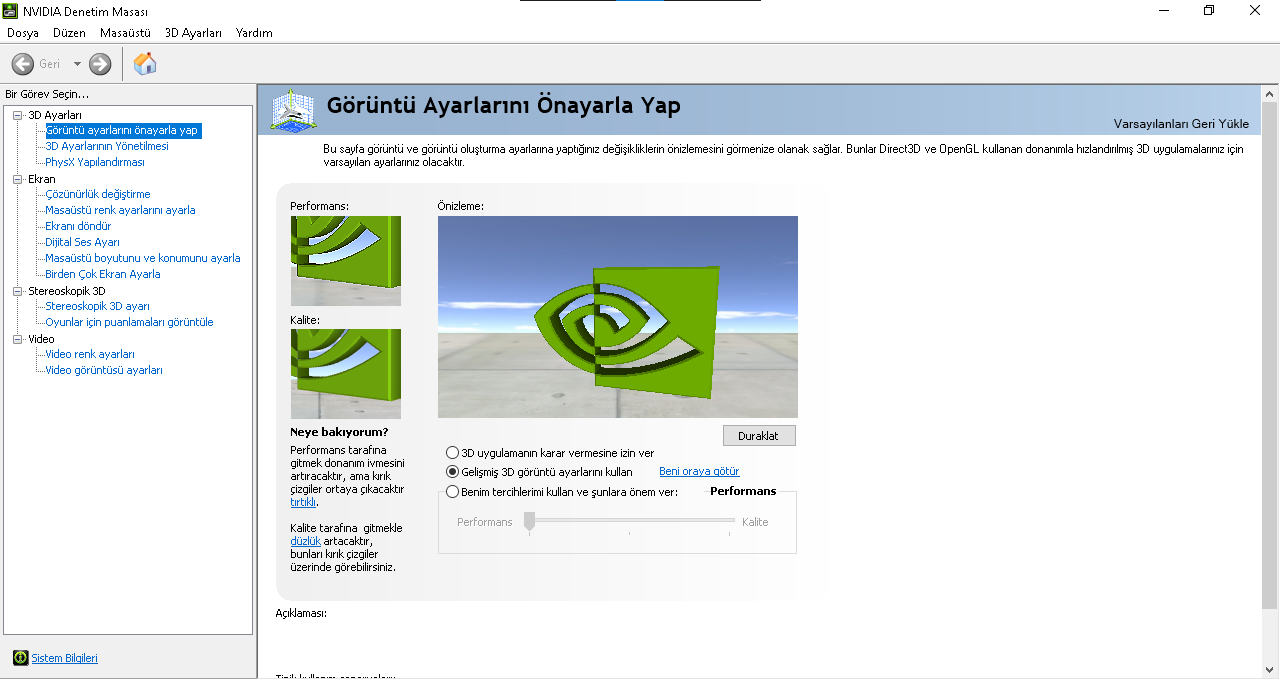Open Birden Çok Ekran Ayarla page

pyautogui.click(x=103, y=274)
